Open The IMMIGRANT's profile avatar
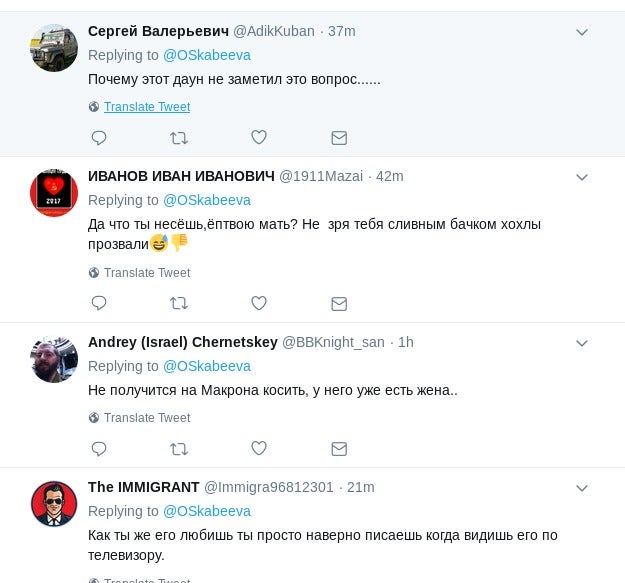This screenshot has height=583, width=625. coord(54,504)
